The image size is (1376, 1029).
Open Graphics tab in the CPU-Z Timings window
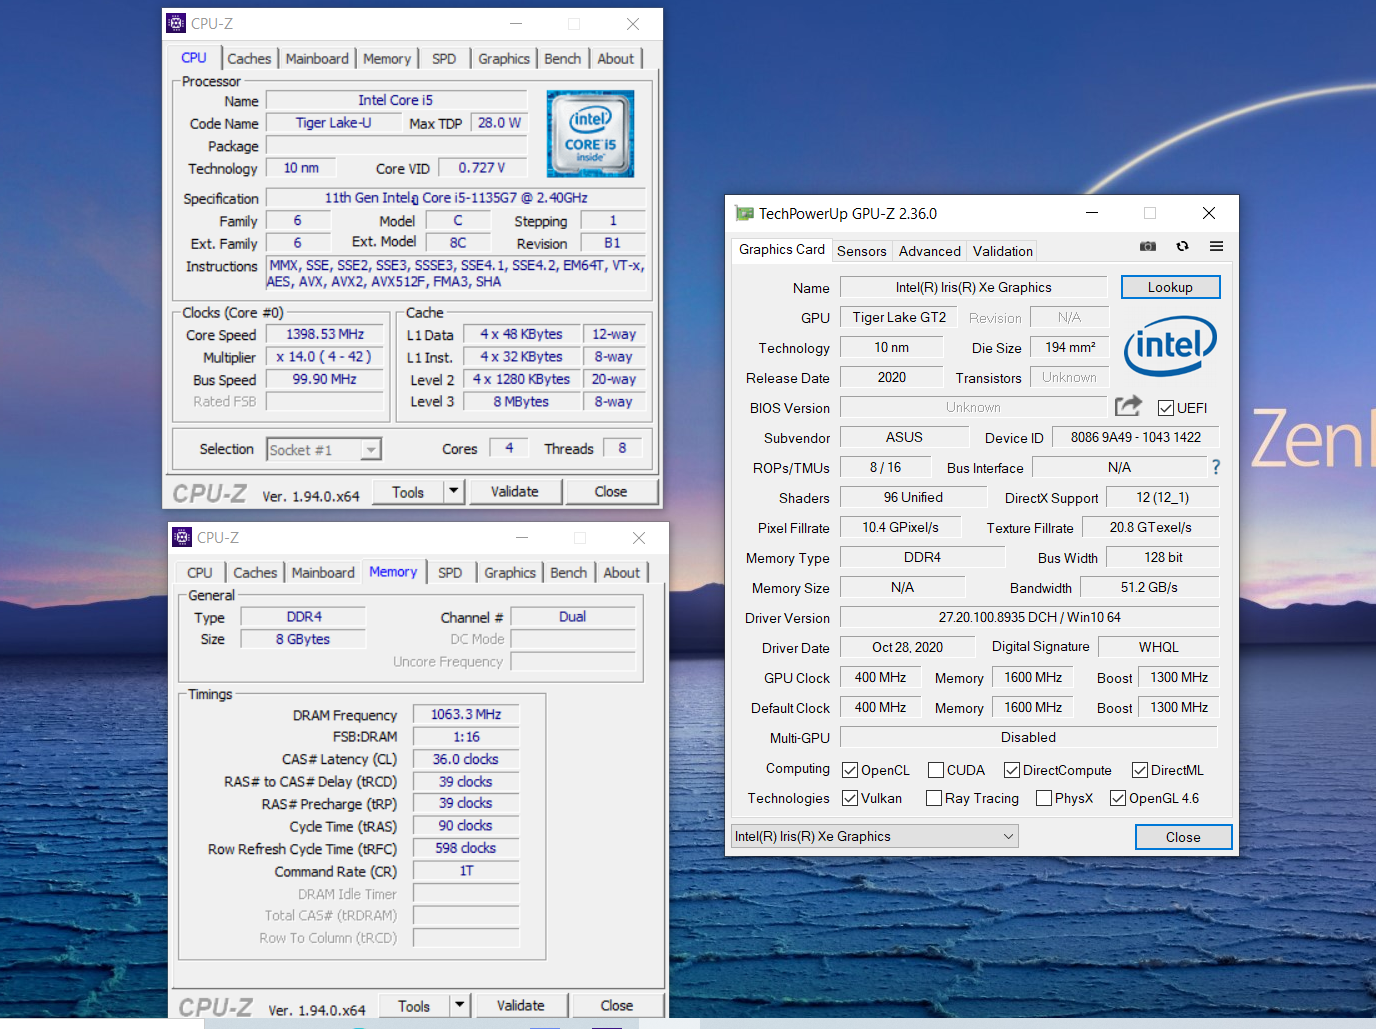coord(510,573)
